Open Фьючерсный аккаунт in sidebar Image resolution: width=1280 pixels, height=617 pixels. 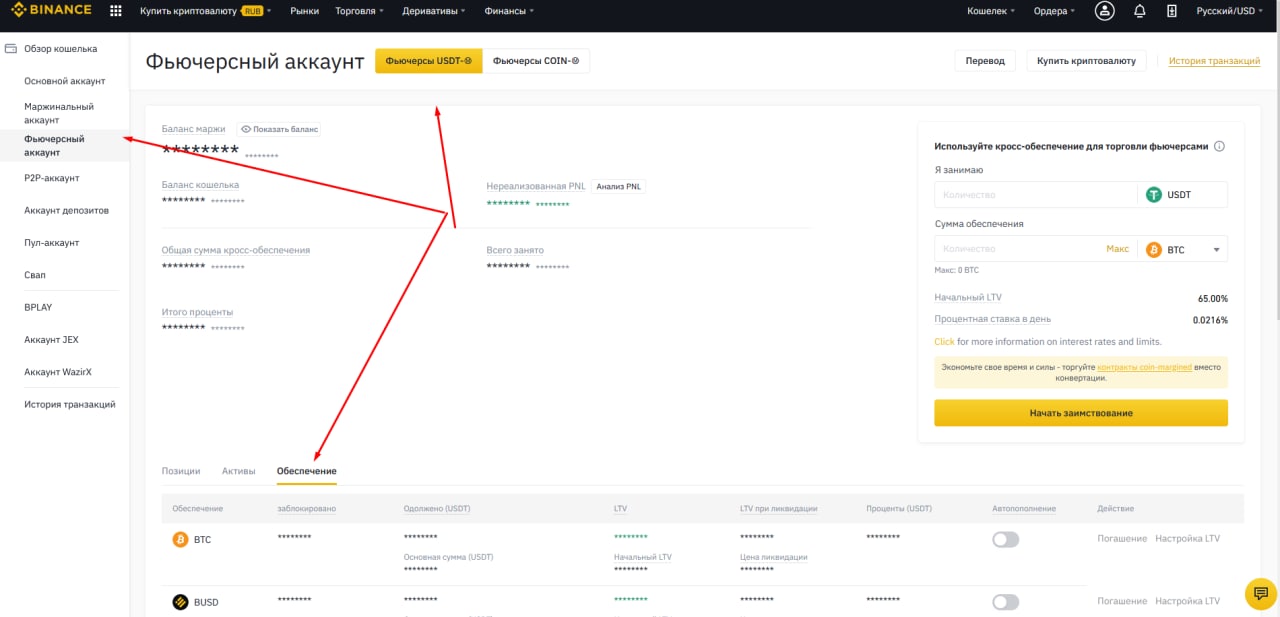[x=54, y=146]
